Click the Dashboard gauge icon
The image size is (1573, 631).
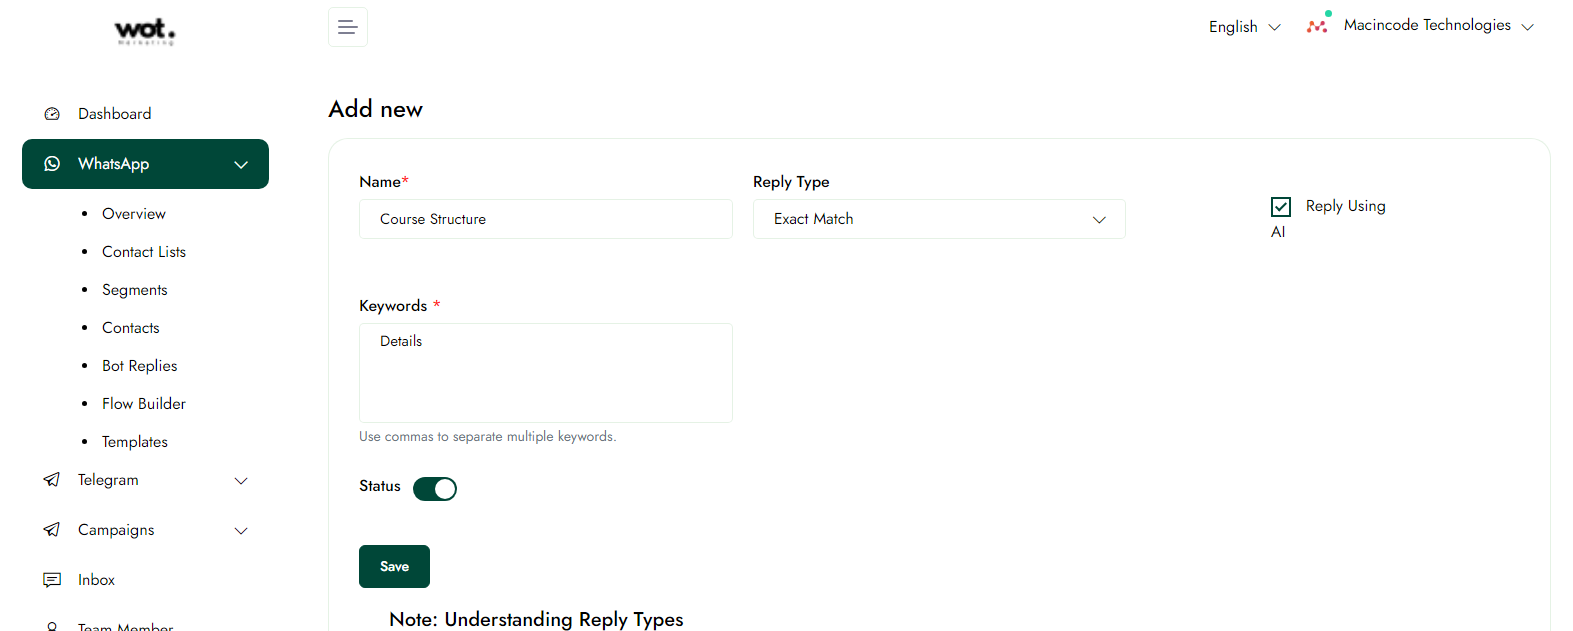(52, 114)
